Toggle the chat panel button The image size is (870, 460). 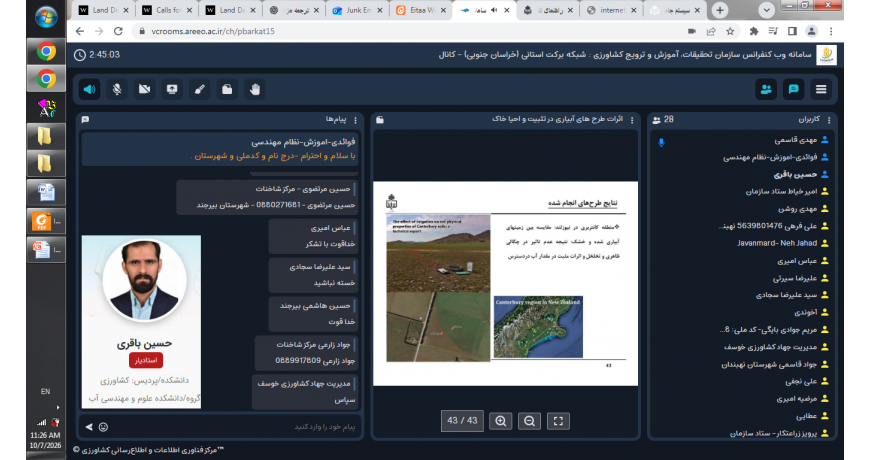tap(794, 89)
